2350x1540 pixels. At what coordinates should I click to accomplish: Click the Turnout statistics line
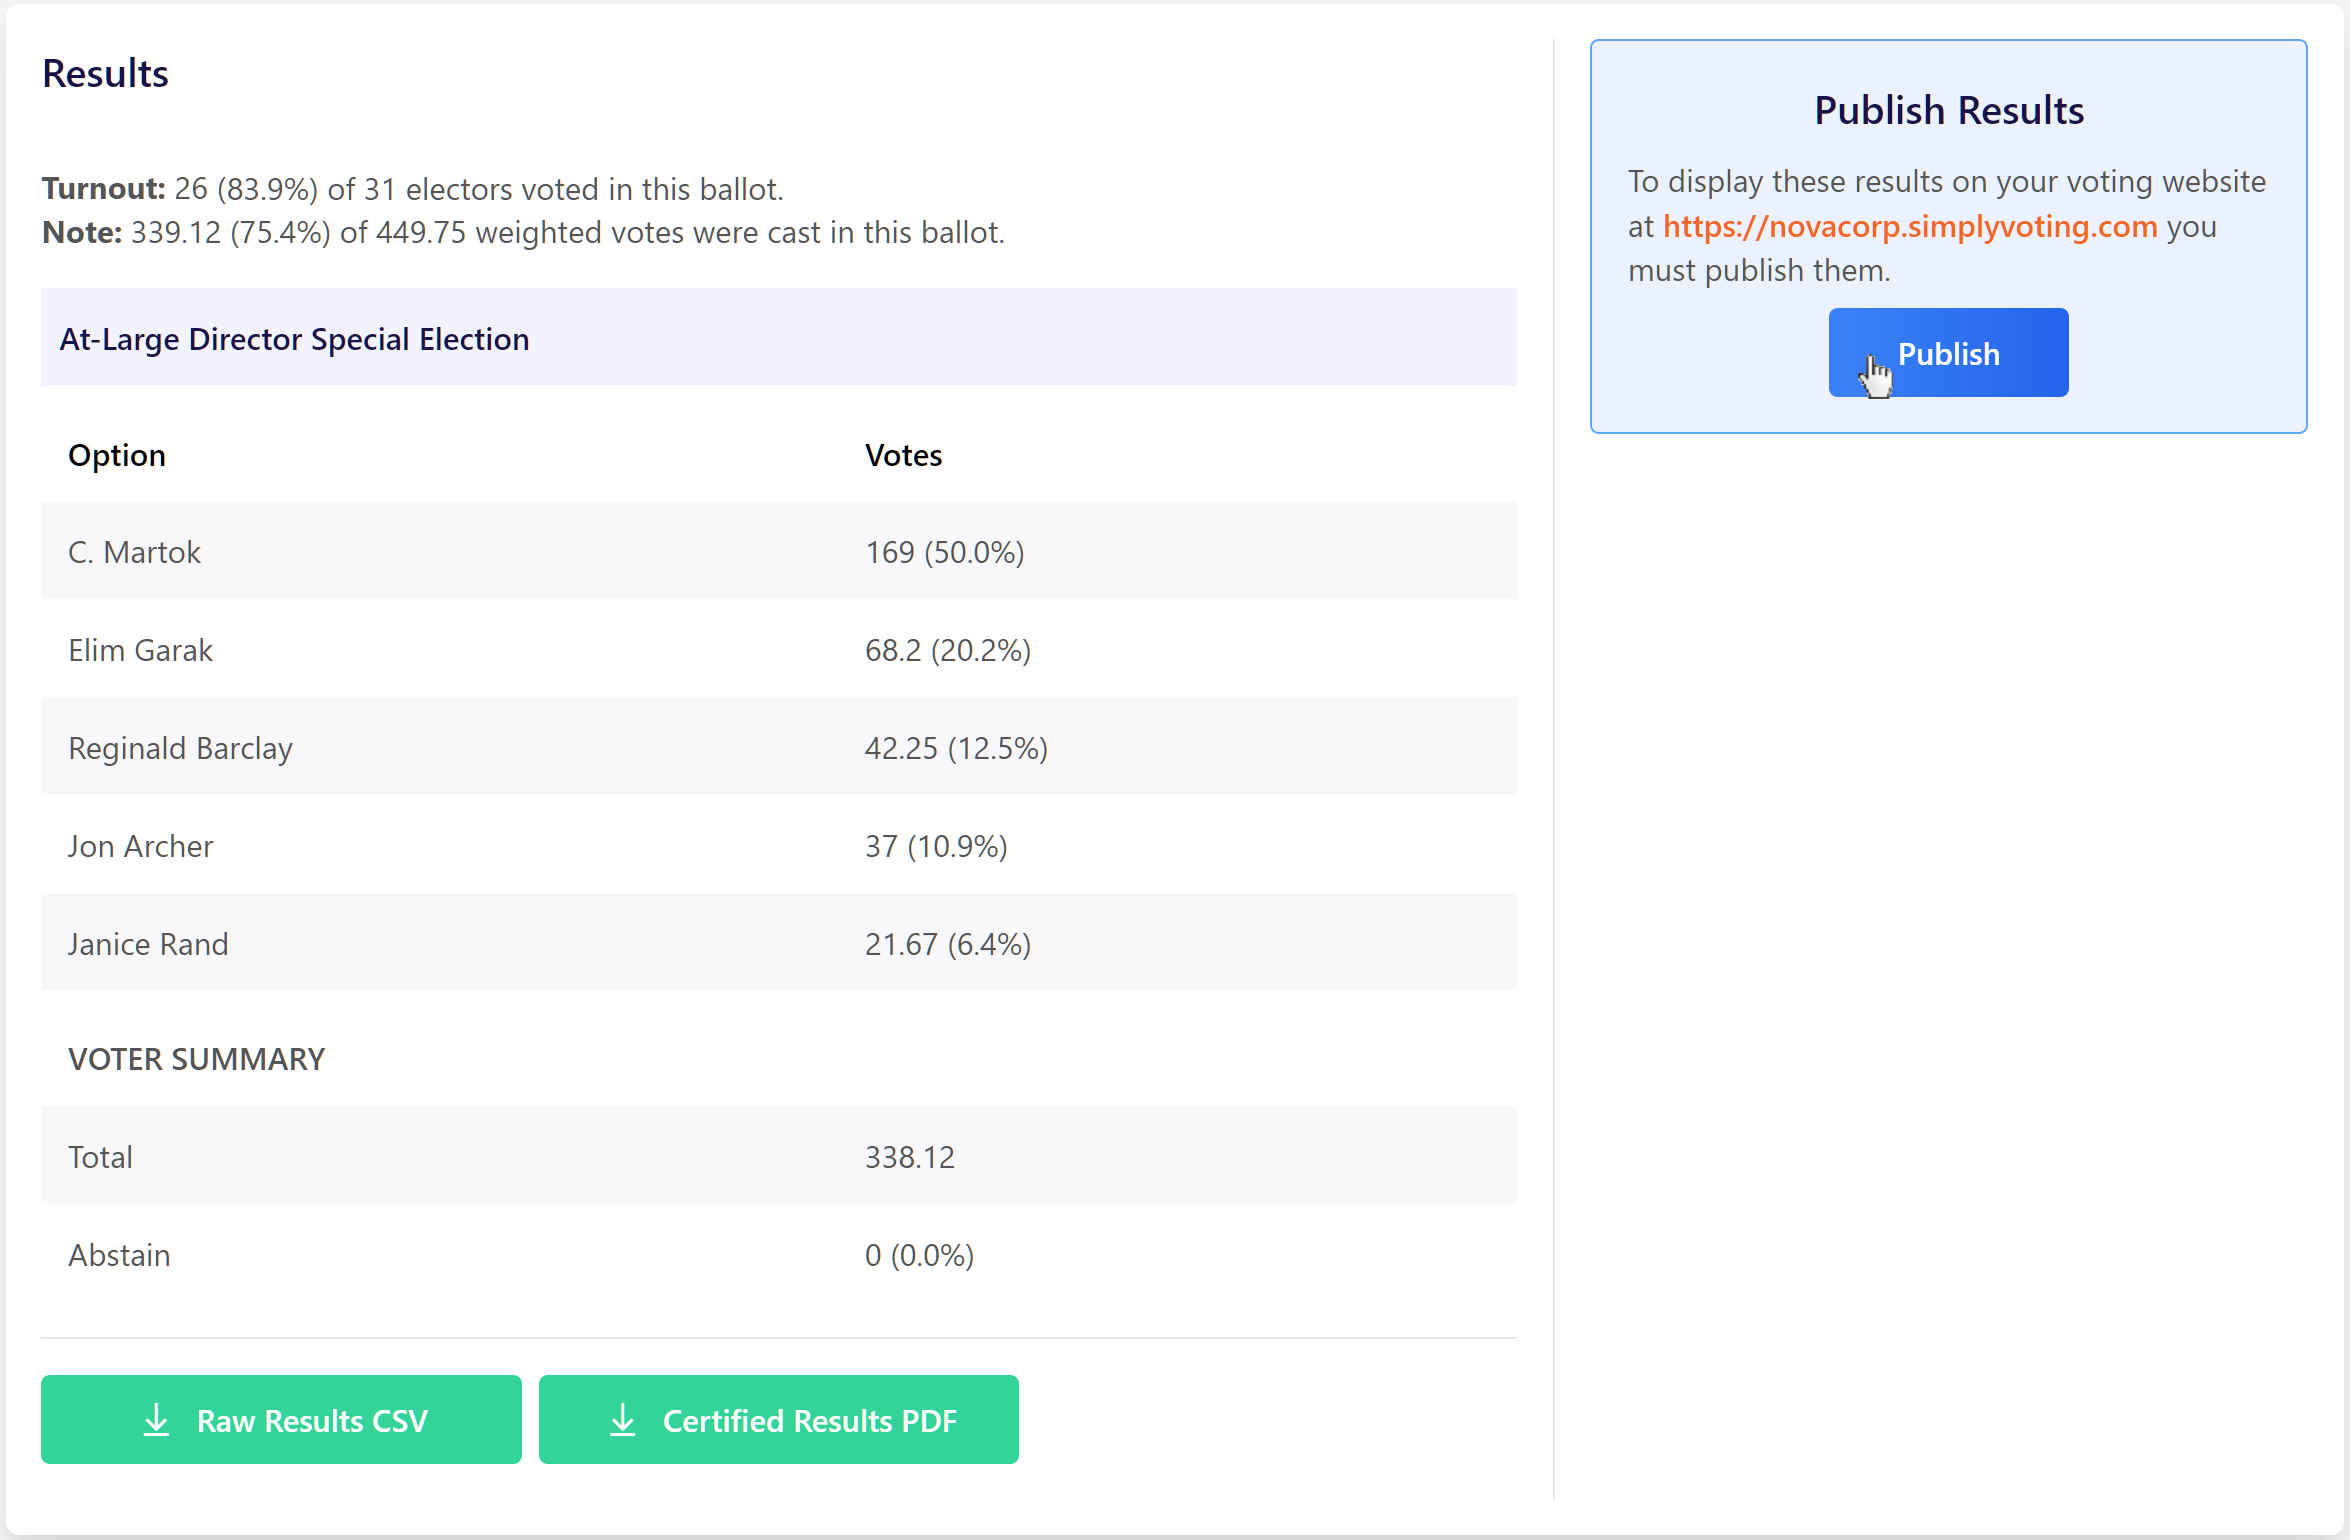point(412,189)
